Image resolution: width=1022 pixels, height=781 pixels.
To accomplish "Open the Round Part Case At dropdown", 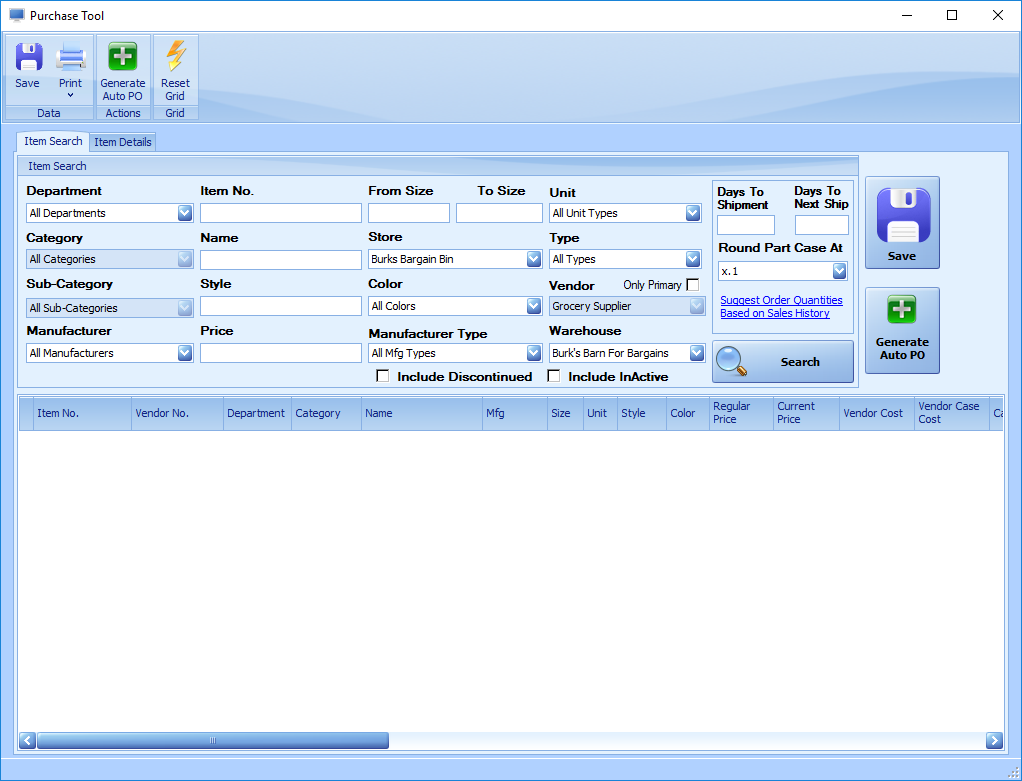I will [839, 270].
